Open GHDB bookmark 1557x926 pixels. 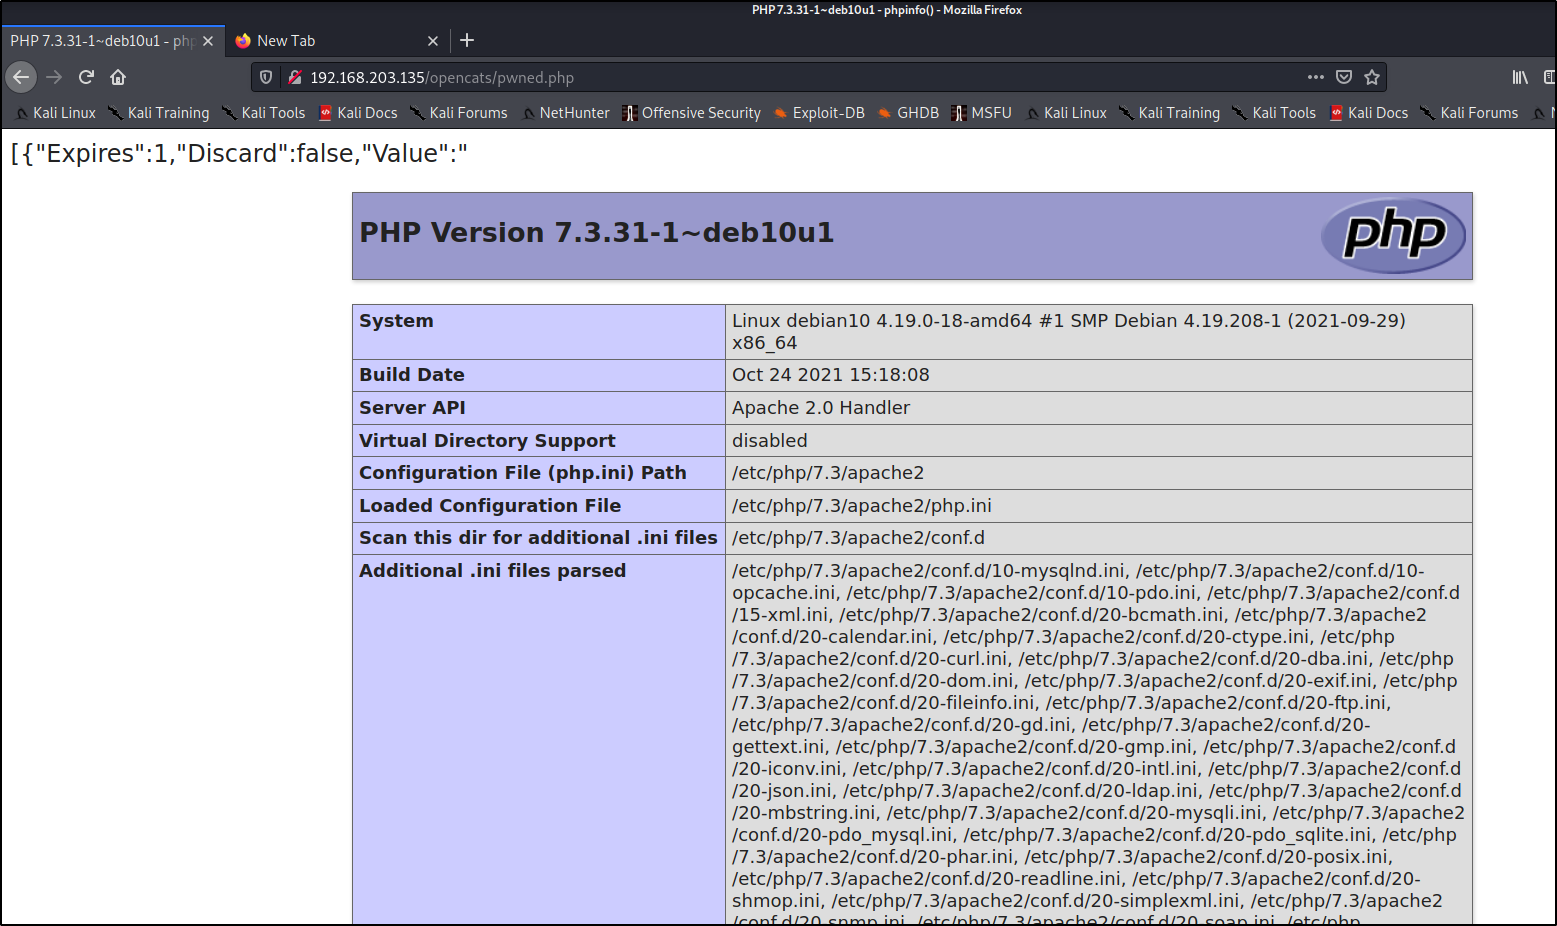tap(909, 113)
